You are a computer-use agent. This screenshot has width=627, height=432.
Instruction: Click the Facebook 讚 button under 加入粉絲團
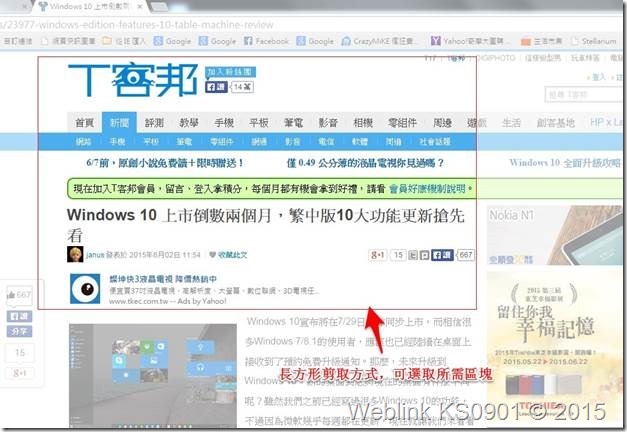(x=217, y=88)
